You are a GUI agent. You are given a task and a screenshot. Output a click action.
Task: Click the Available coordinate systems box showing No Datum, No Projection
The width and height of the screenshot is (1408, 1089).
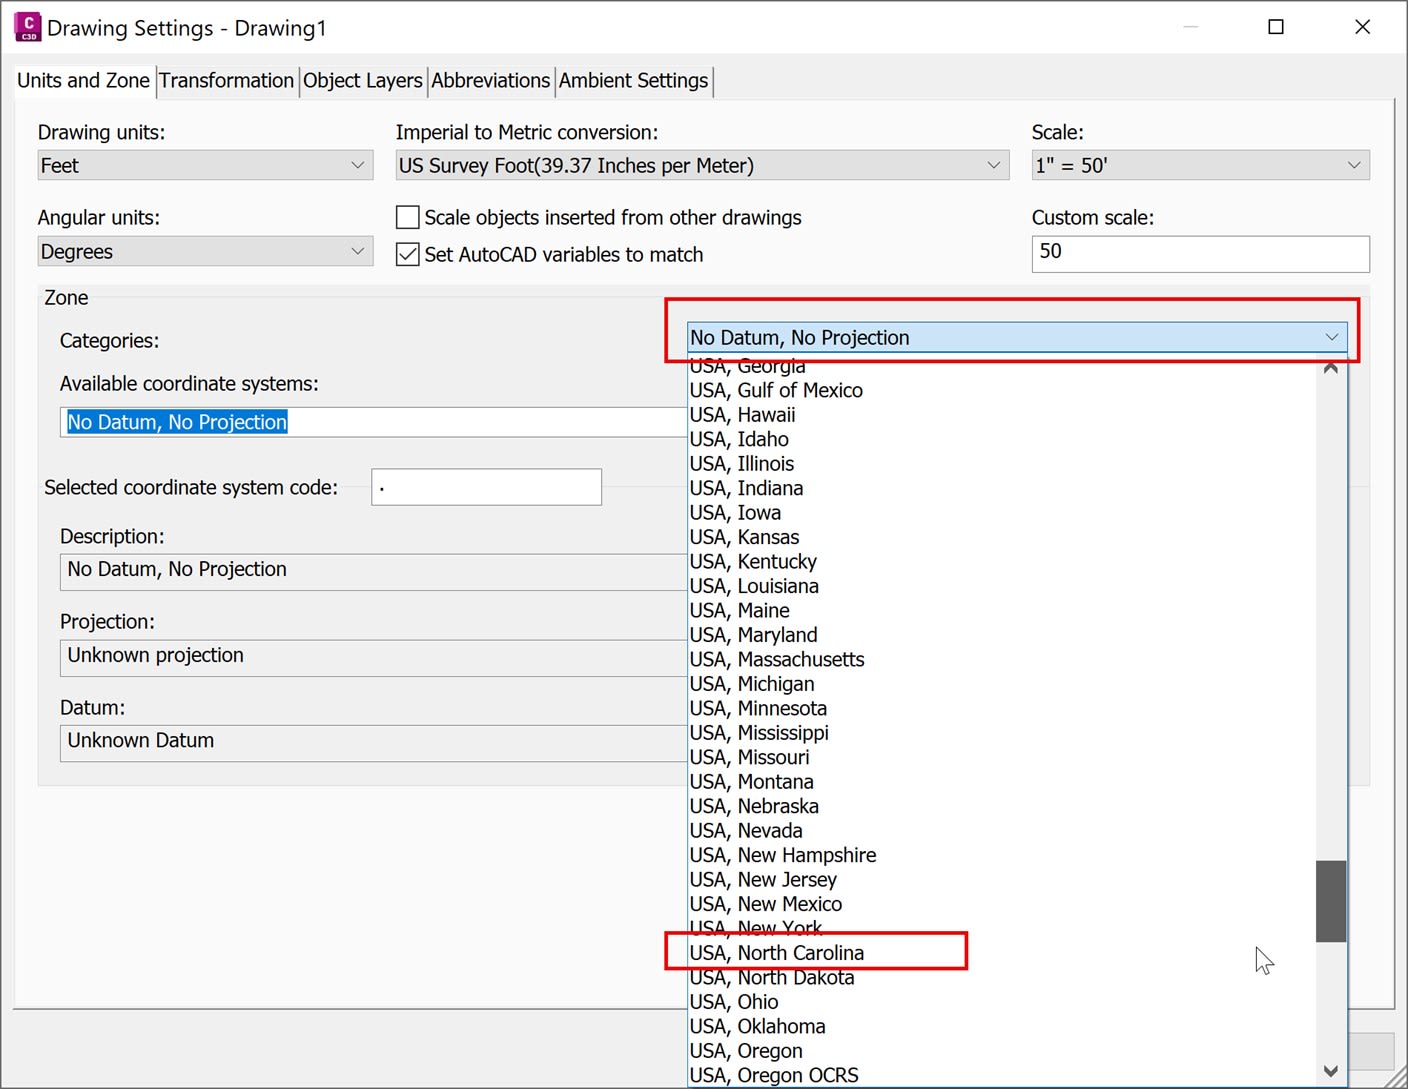pyautogui.click(x=373, y=422)
